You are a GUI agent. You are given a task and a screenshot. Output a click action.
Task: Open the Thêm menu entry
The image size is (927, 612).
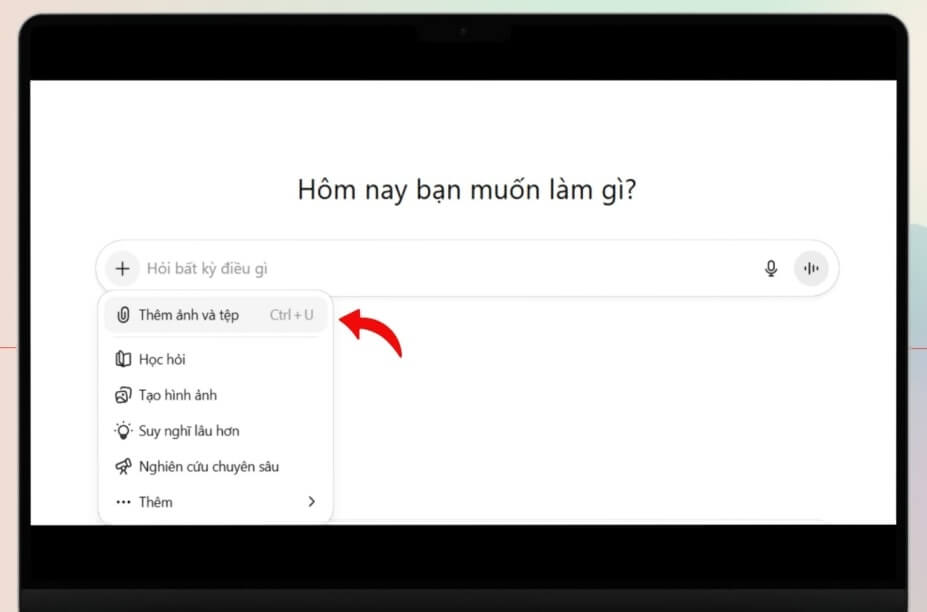tap(156, 502)
